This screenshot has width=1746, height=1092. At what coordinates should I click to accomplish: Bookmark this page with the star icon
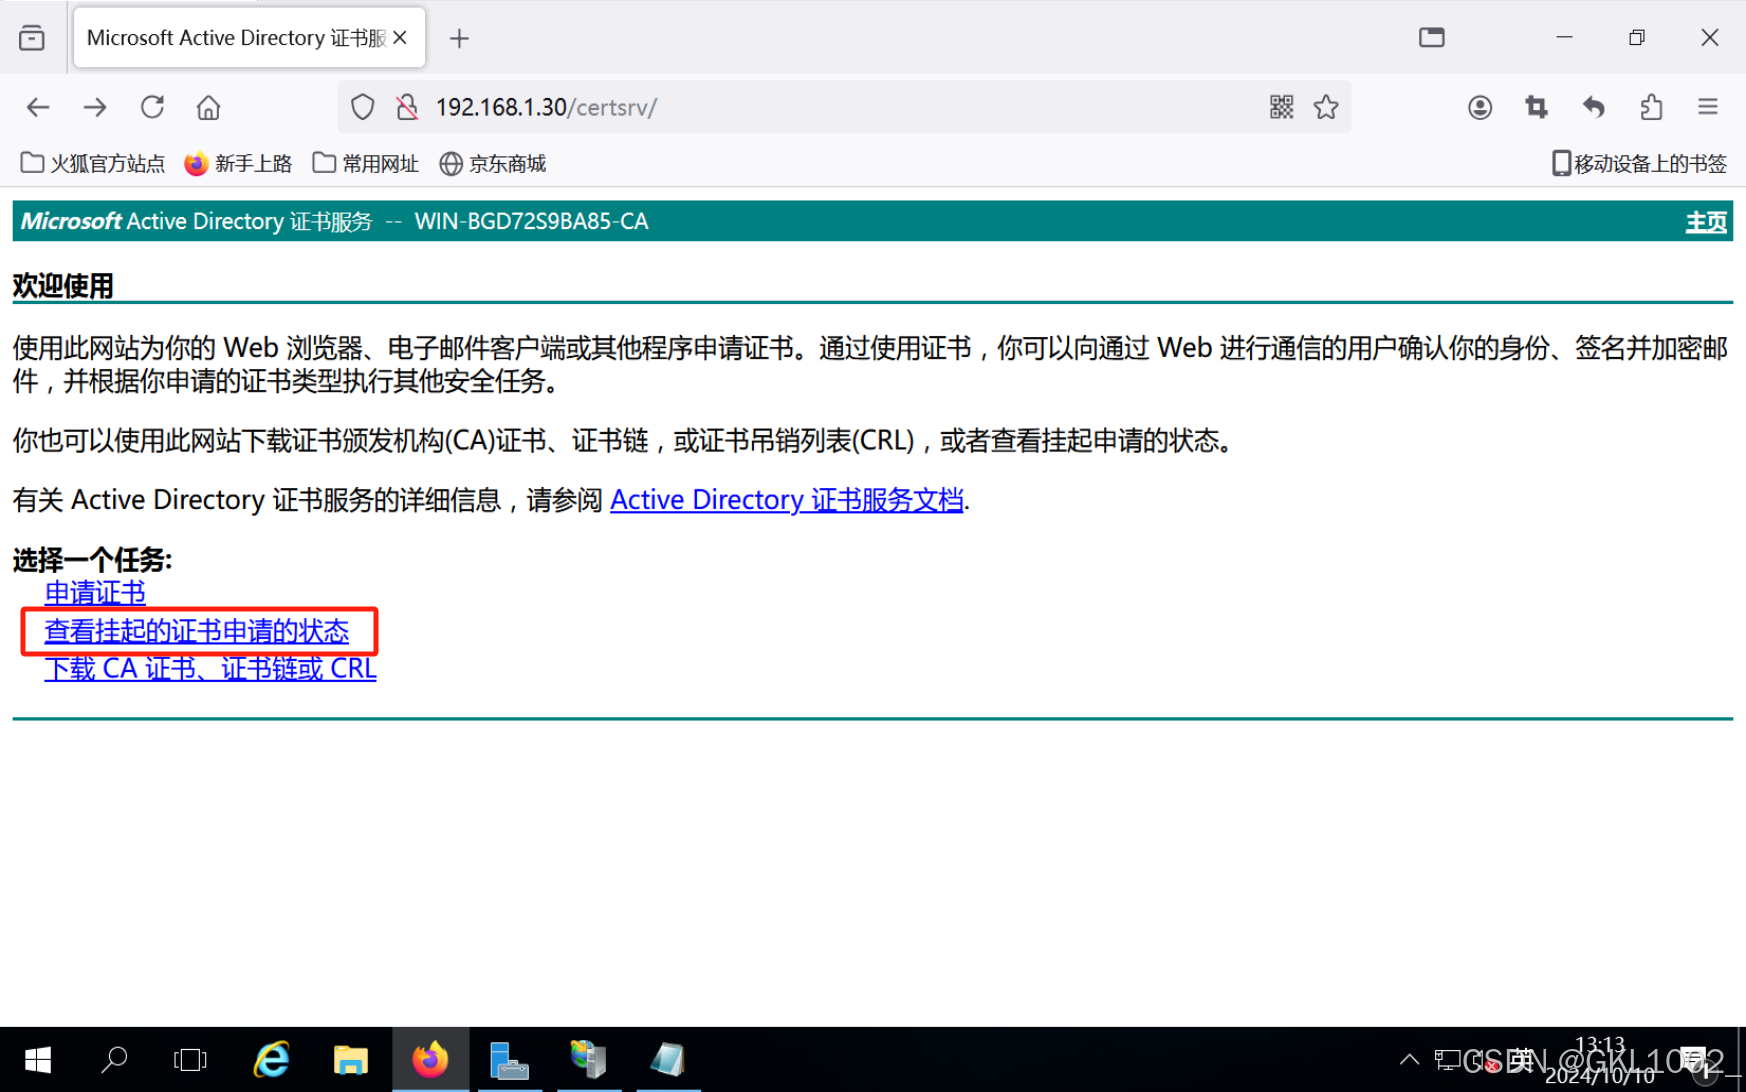[x=1326, y=107]
